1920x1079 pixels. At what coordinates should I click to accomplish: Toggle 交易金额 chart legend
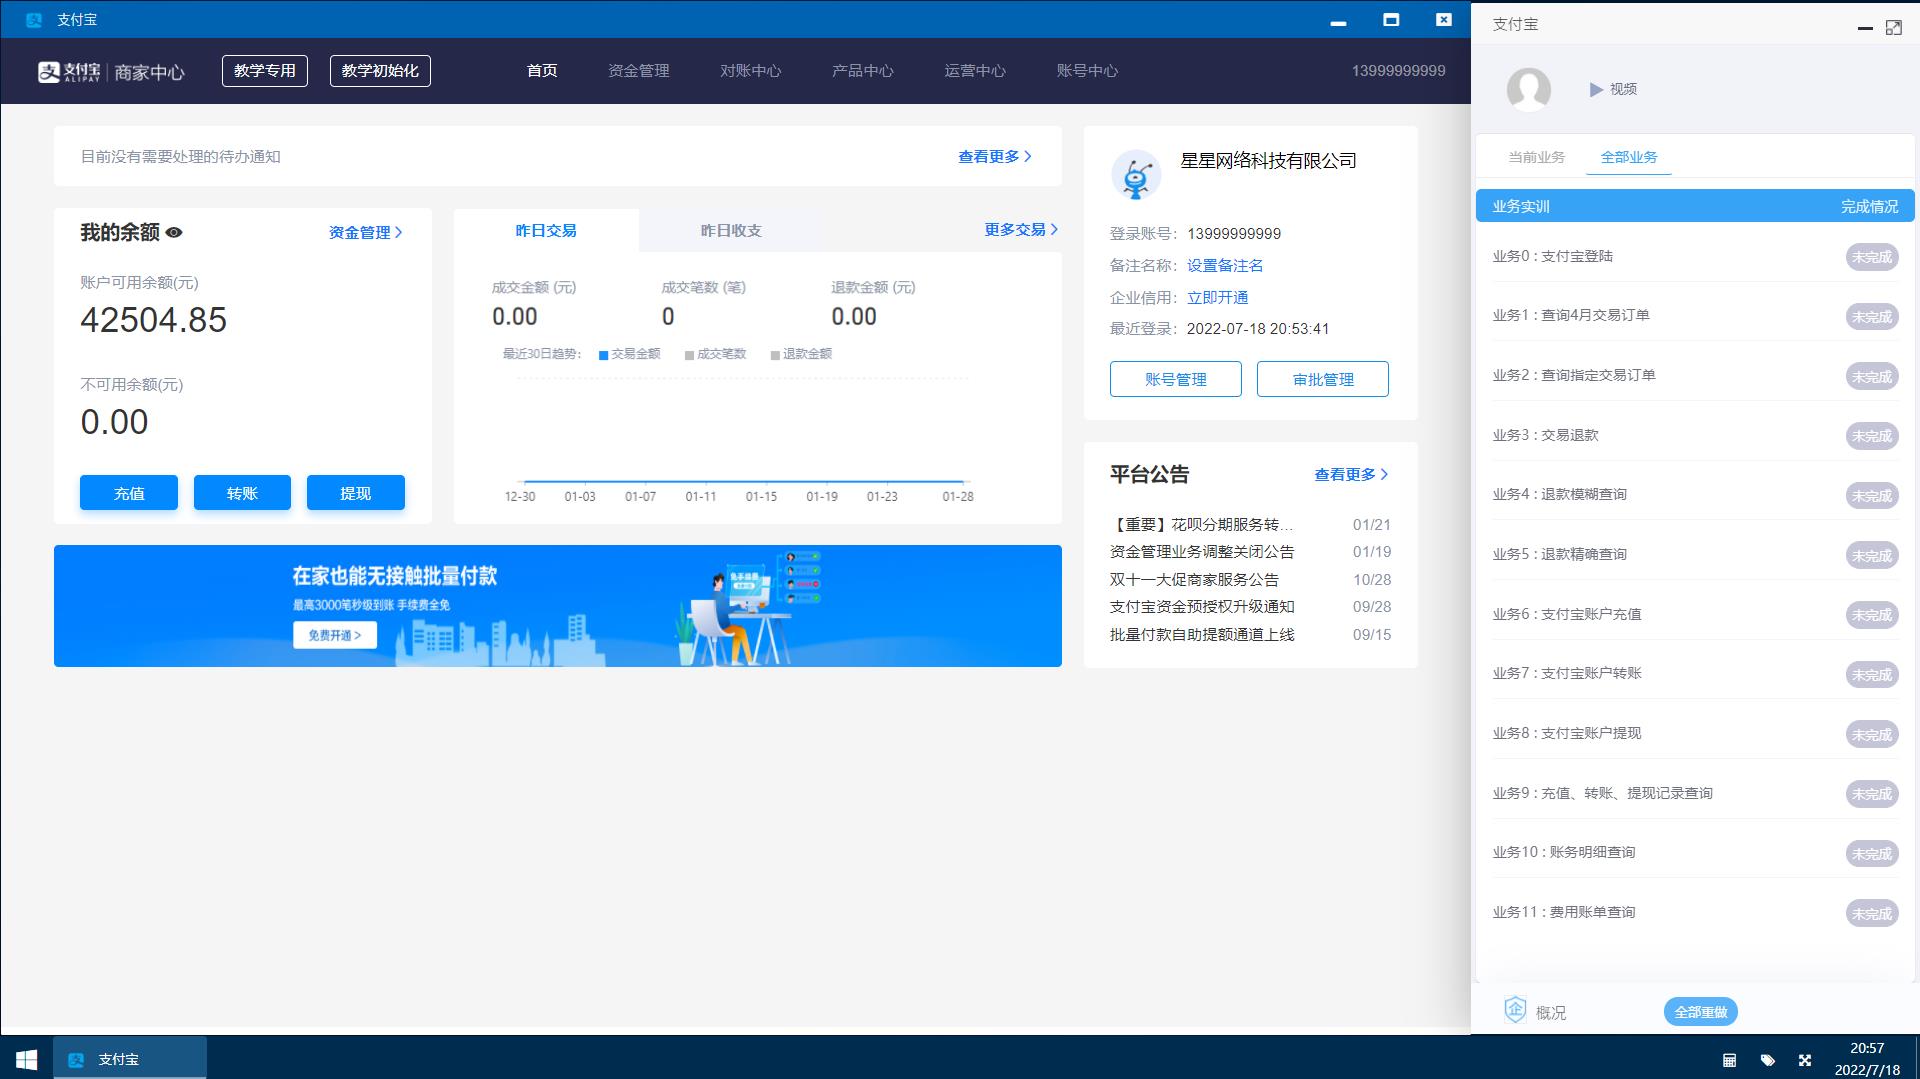629,354
